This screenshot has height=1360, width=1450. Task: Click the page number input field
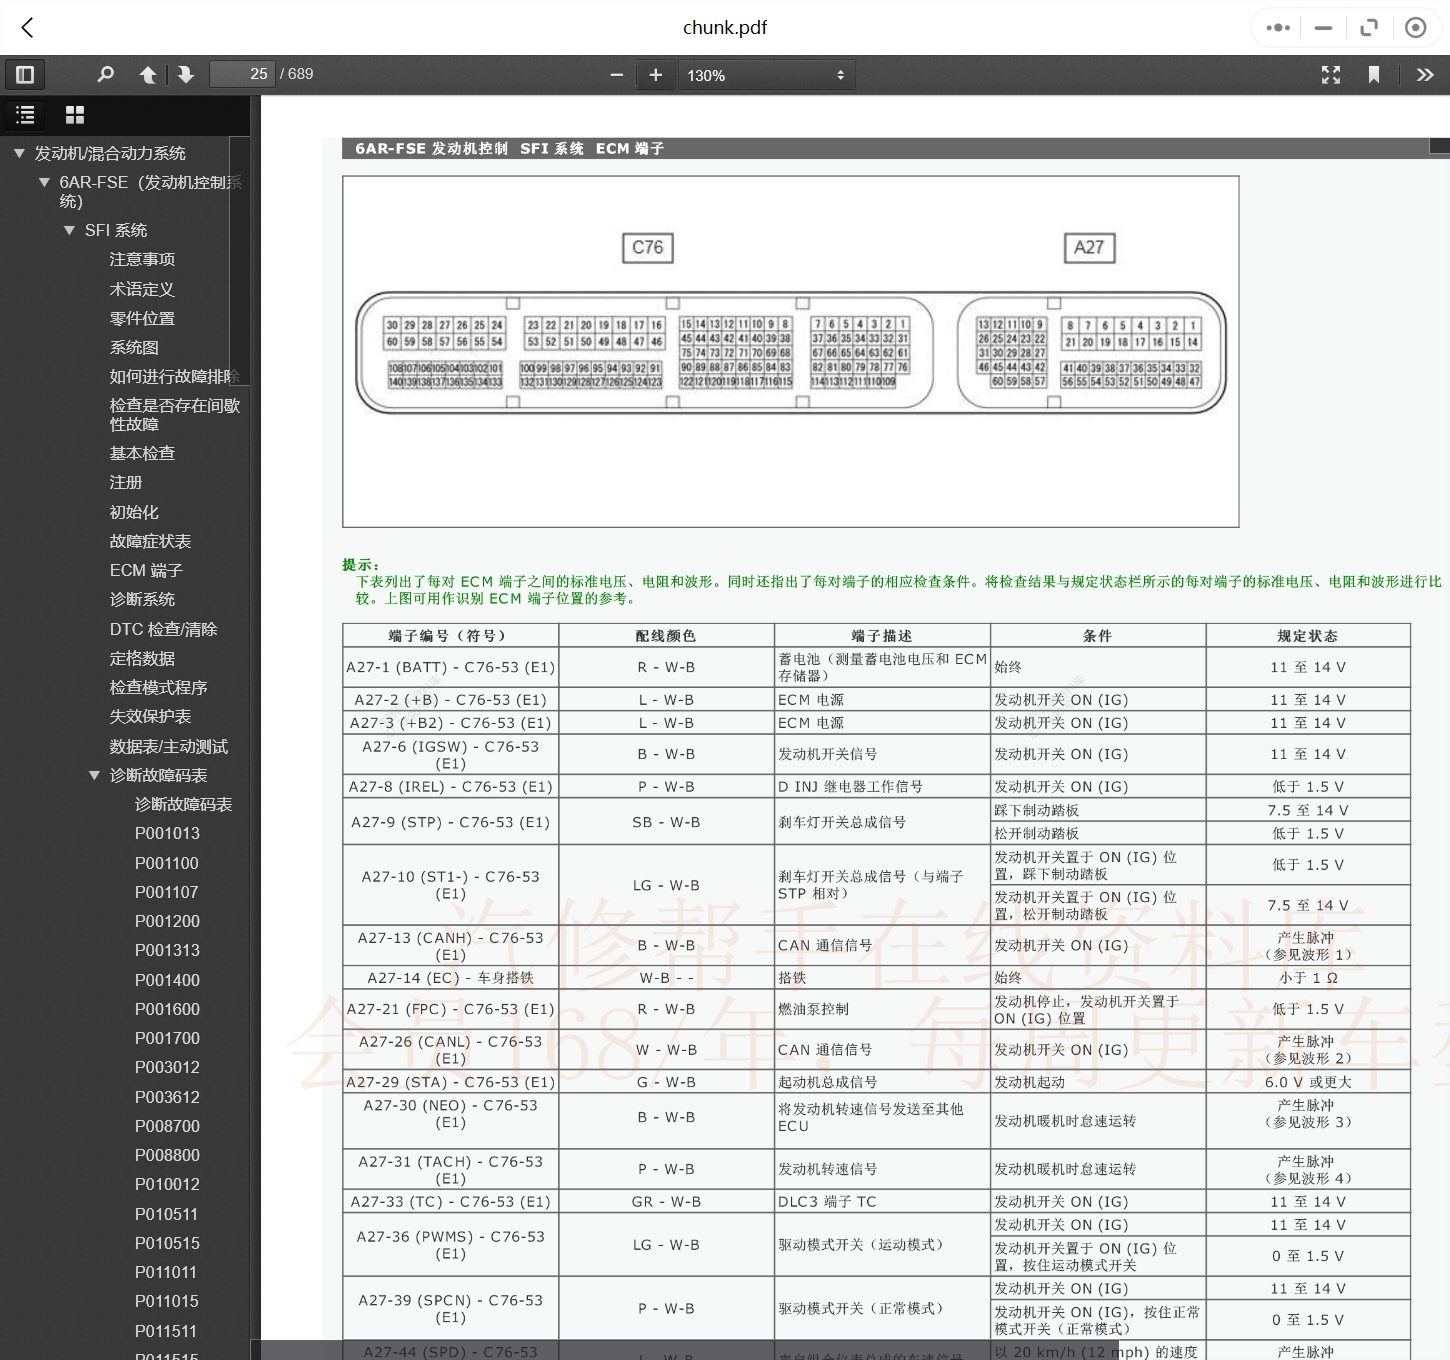point(242,74)
